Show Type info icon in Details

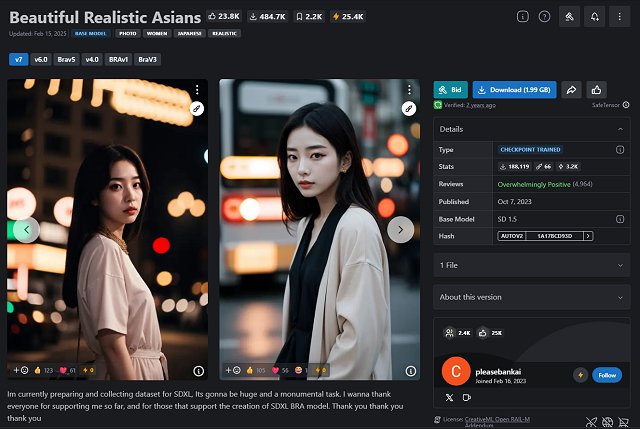[x=619, y=149]
